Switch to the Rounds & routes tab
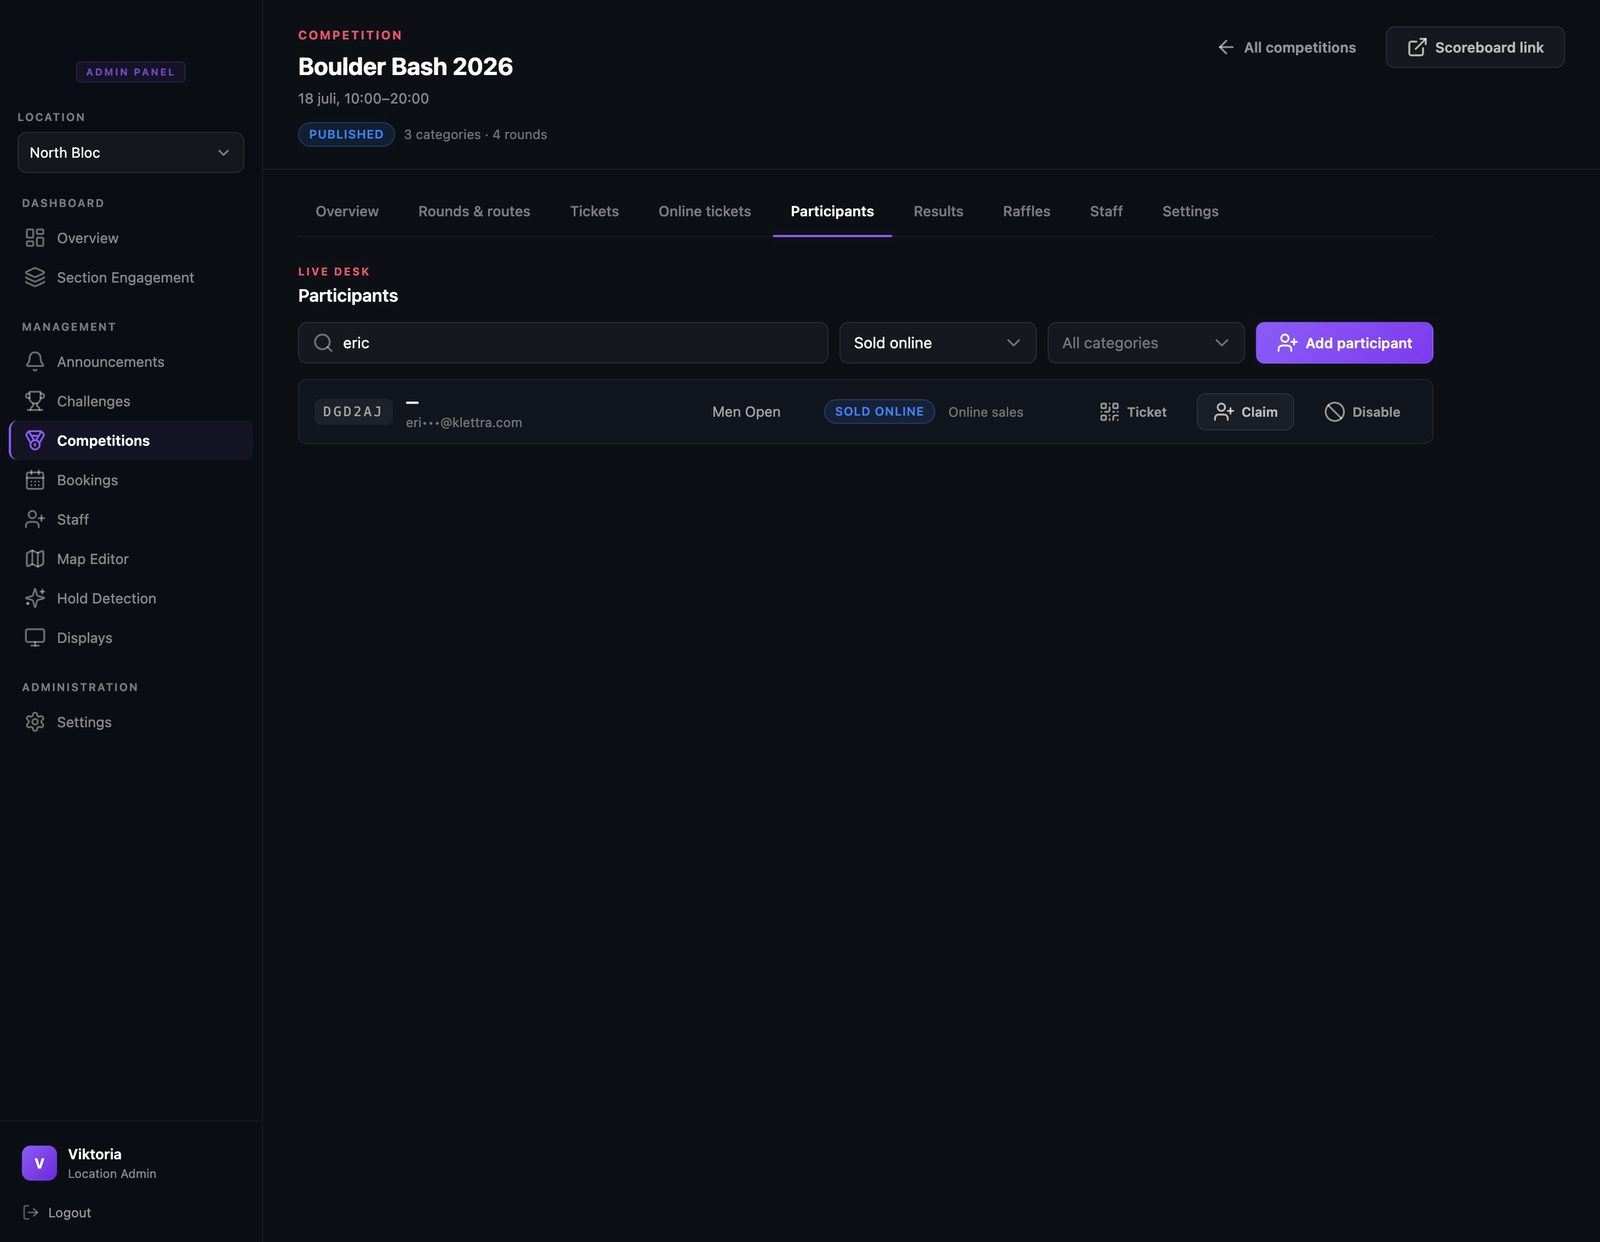Image resolution: width=1600 pixels, height=1242 pixels. point(474,211)
